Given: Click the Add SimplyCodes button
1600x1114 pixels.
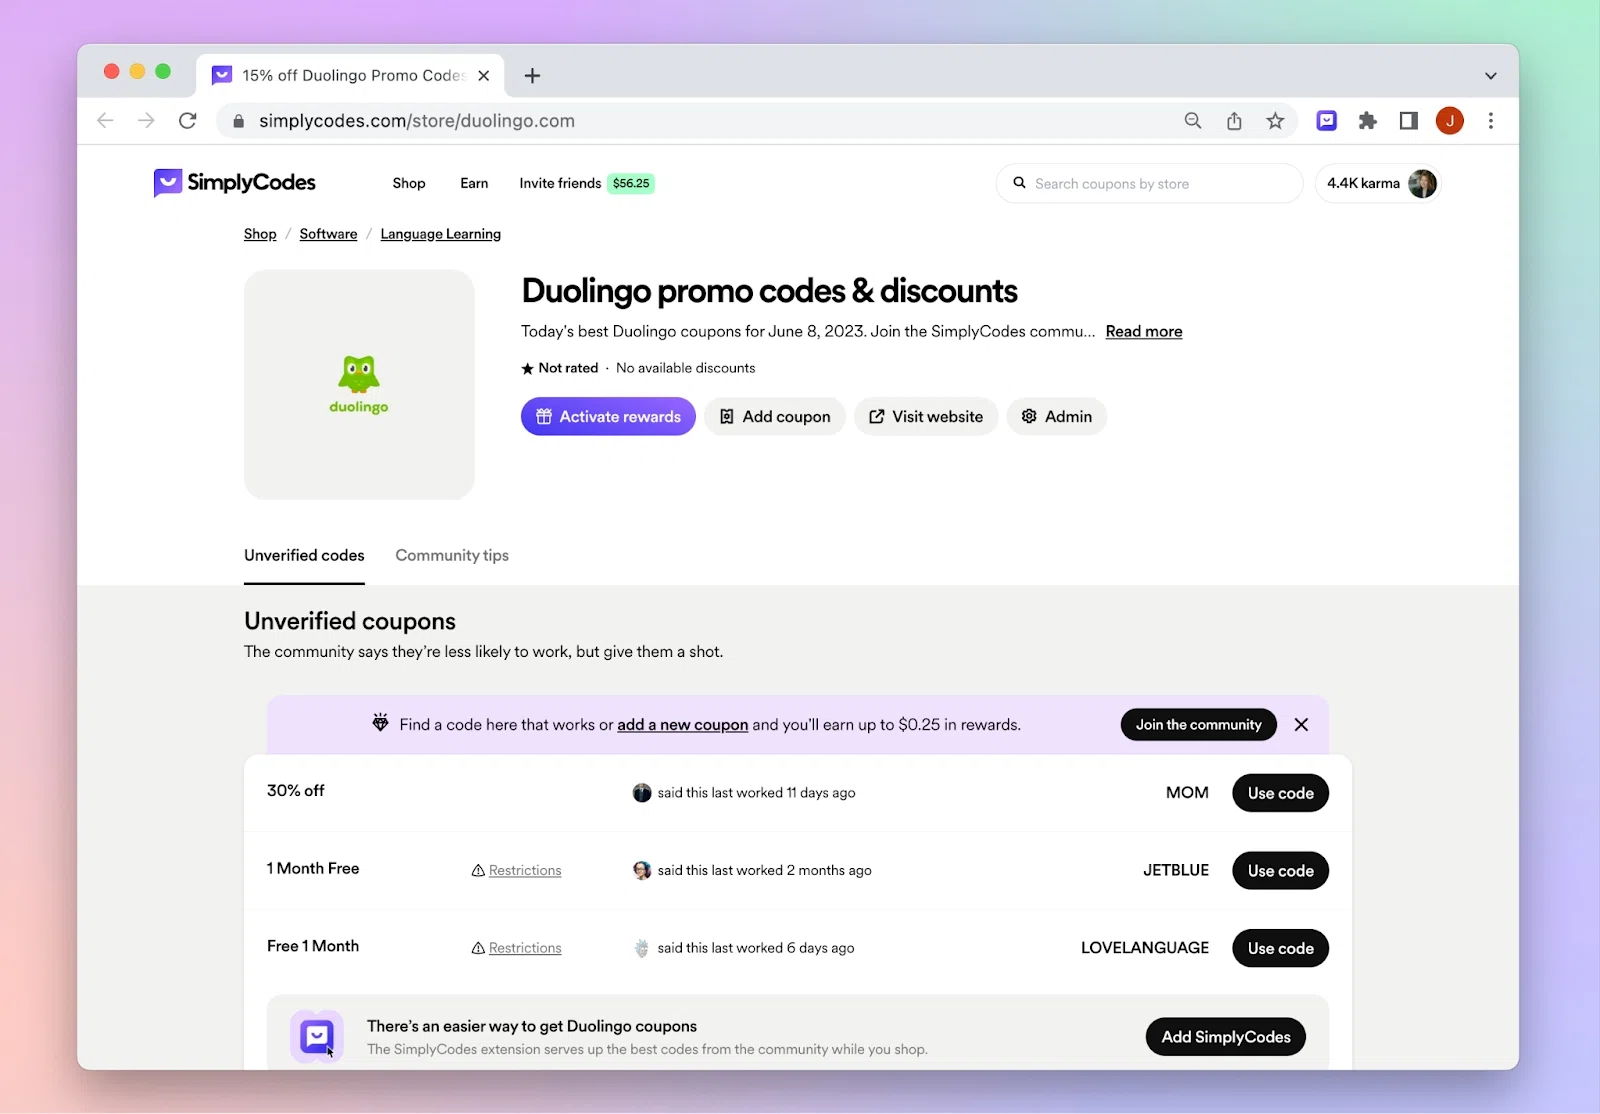Looking at the screenshot, I should tap(1226, 1037).
